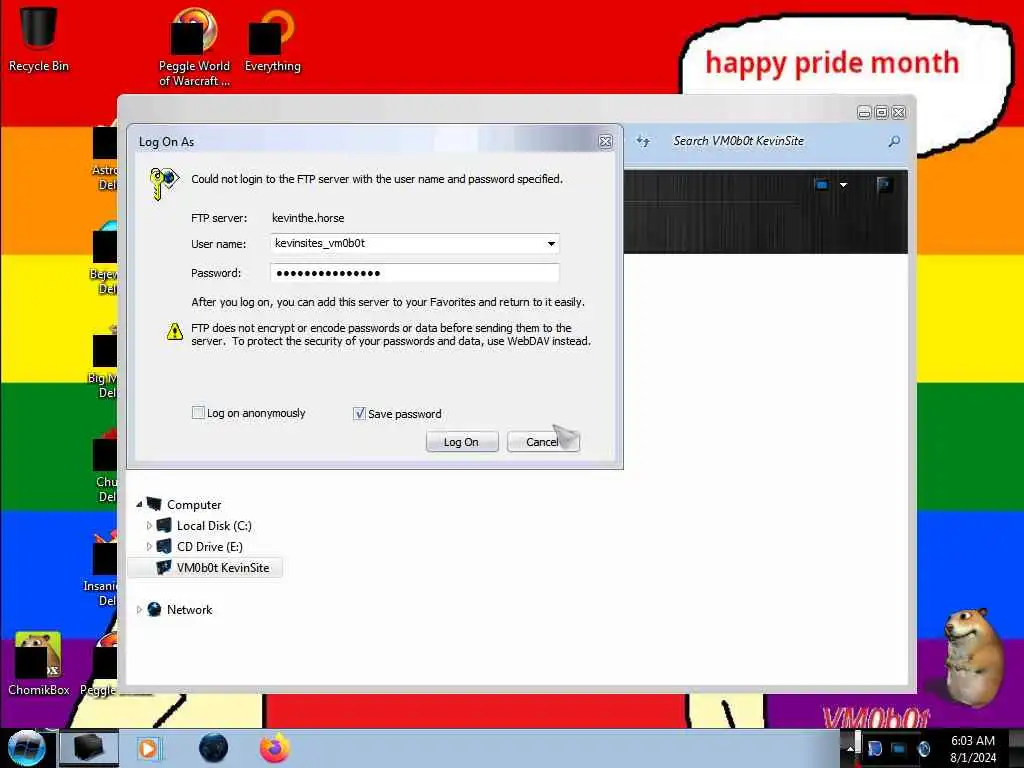Image resolution: width=1024 pixels, height=768 pixels.
Task: Show hidden system tray icons
Action: pos(850,748)
